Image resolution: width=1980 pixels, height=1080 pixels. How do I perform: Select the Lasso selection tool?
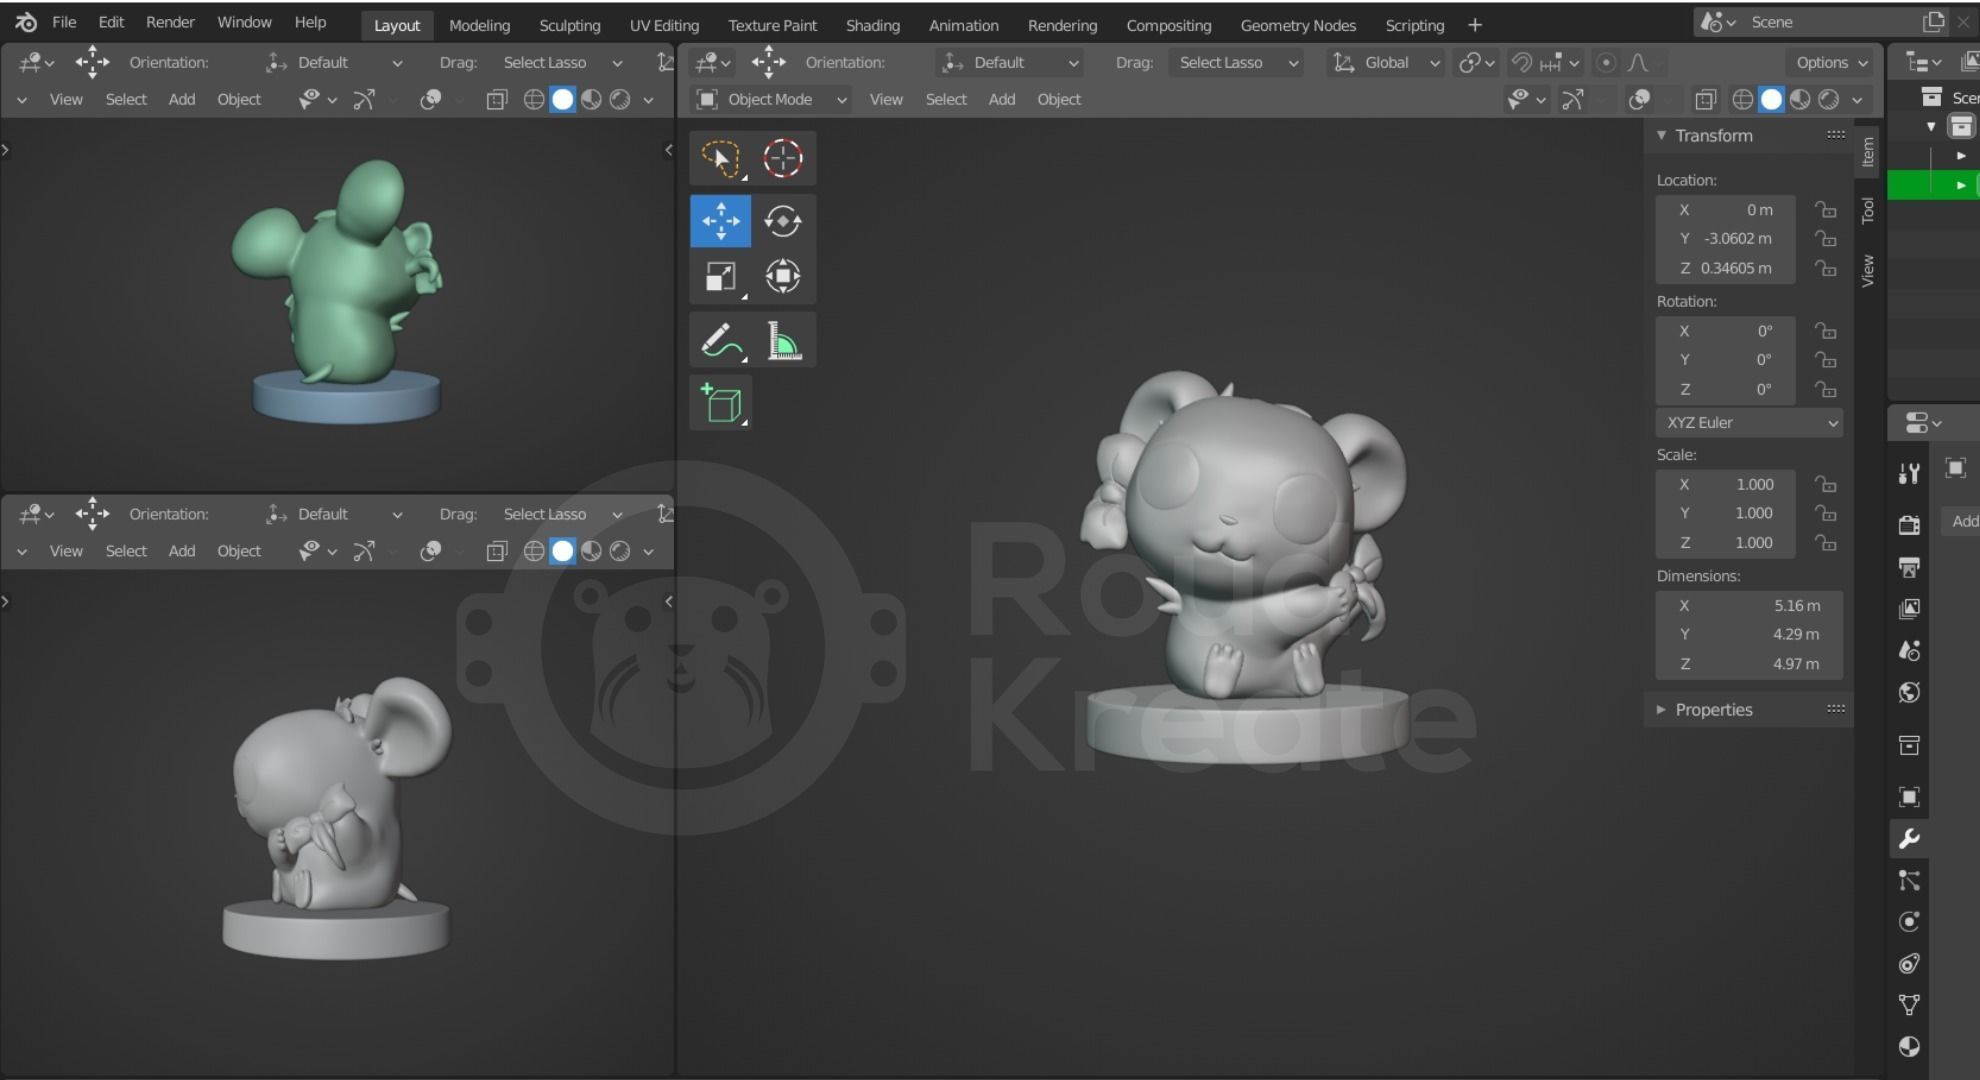tap(720, 158)
